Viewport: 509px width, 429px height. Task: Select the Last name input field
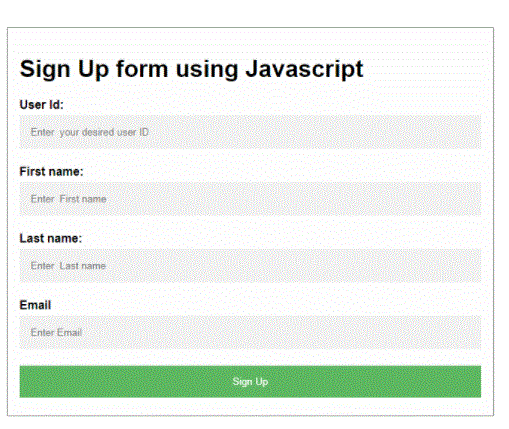(250, 266)
